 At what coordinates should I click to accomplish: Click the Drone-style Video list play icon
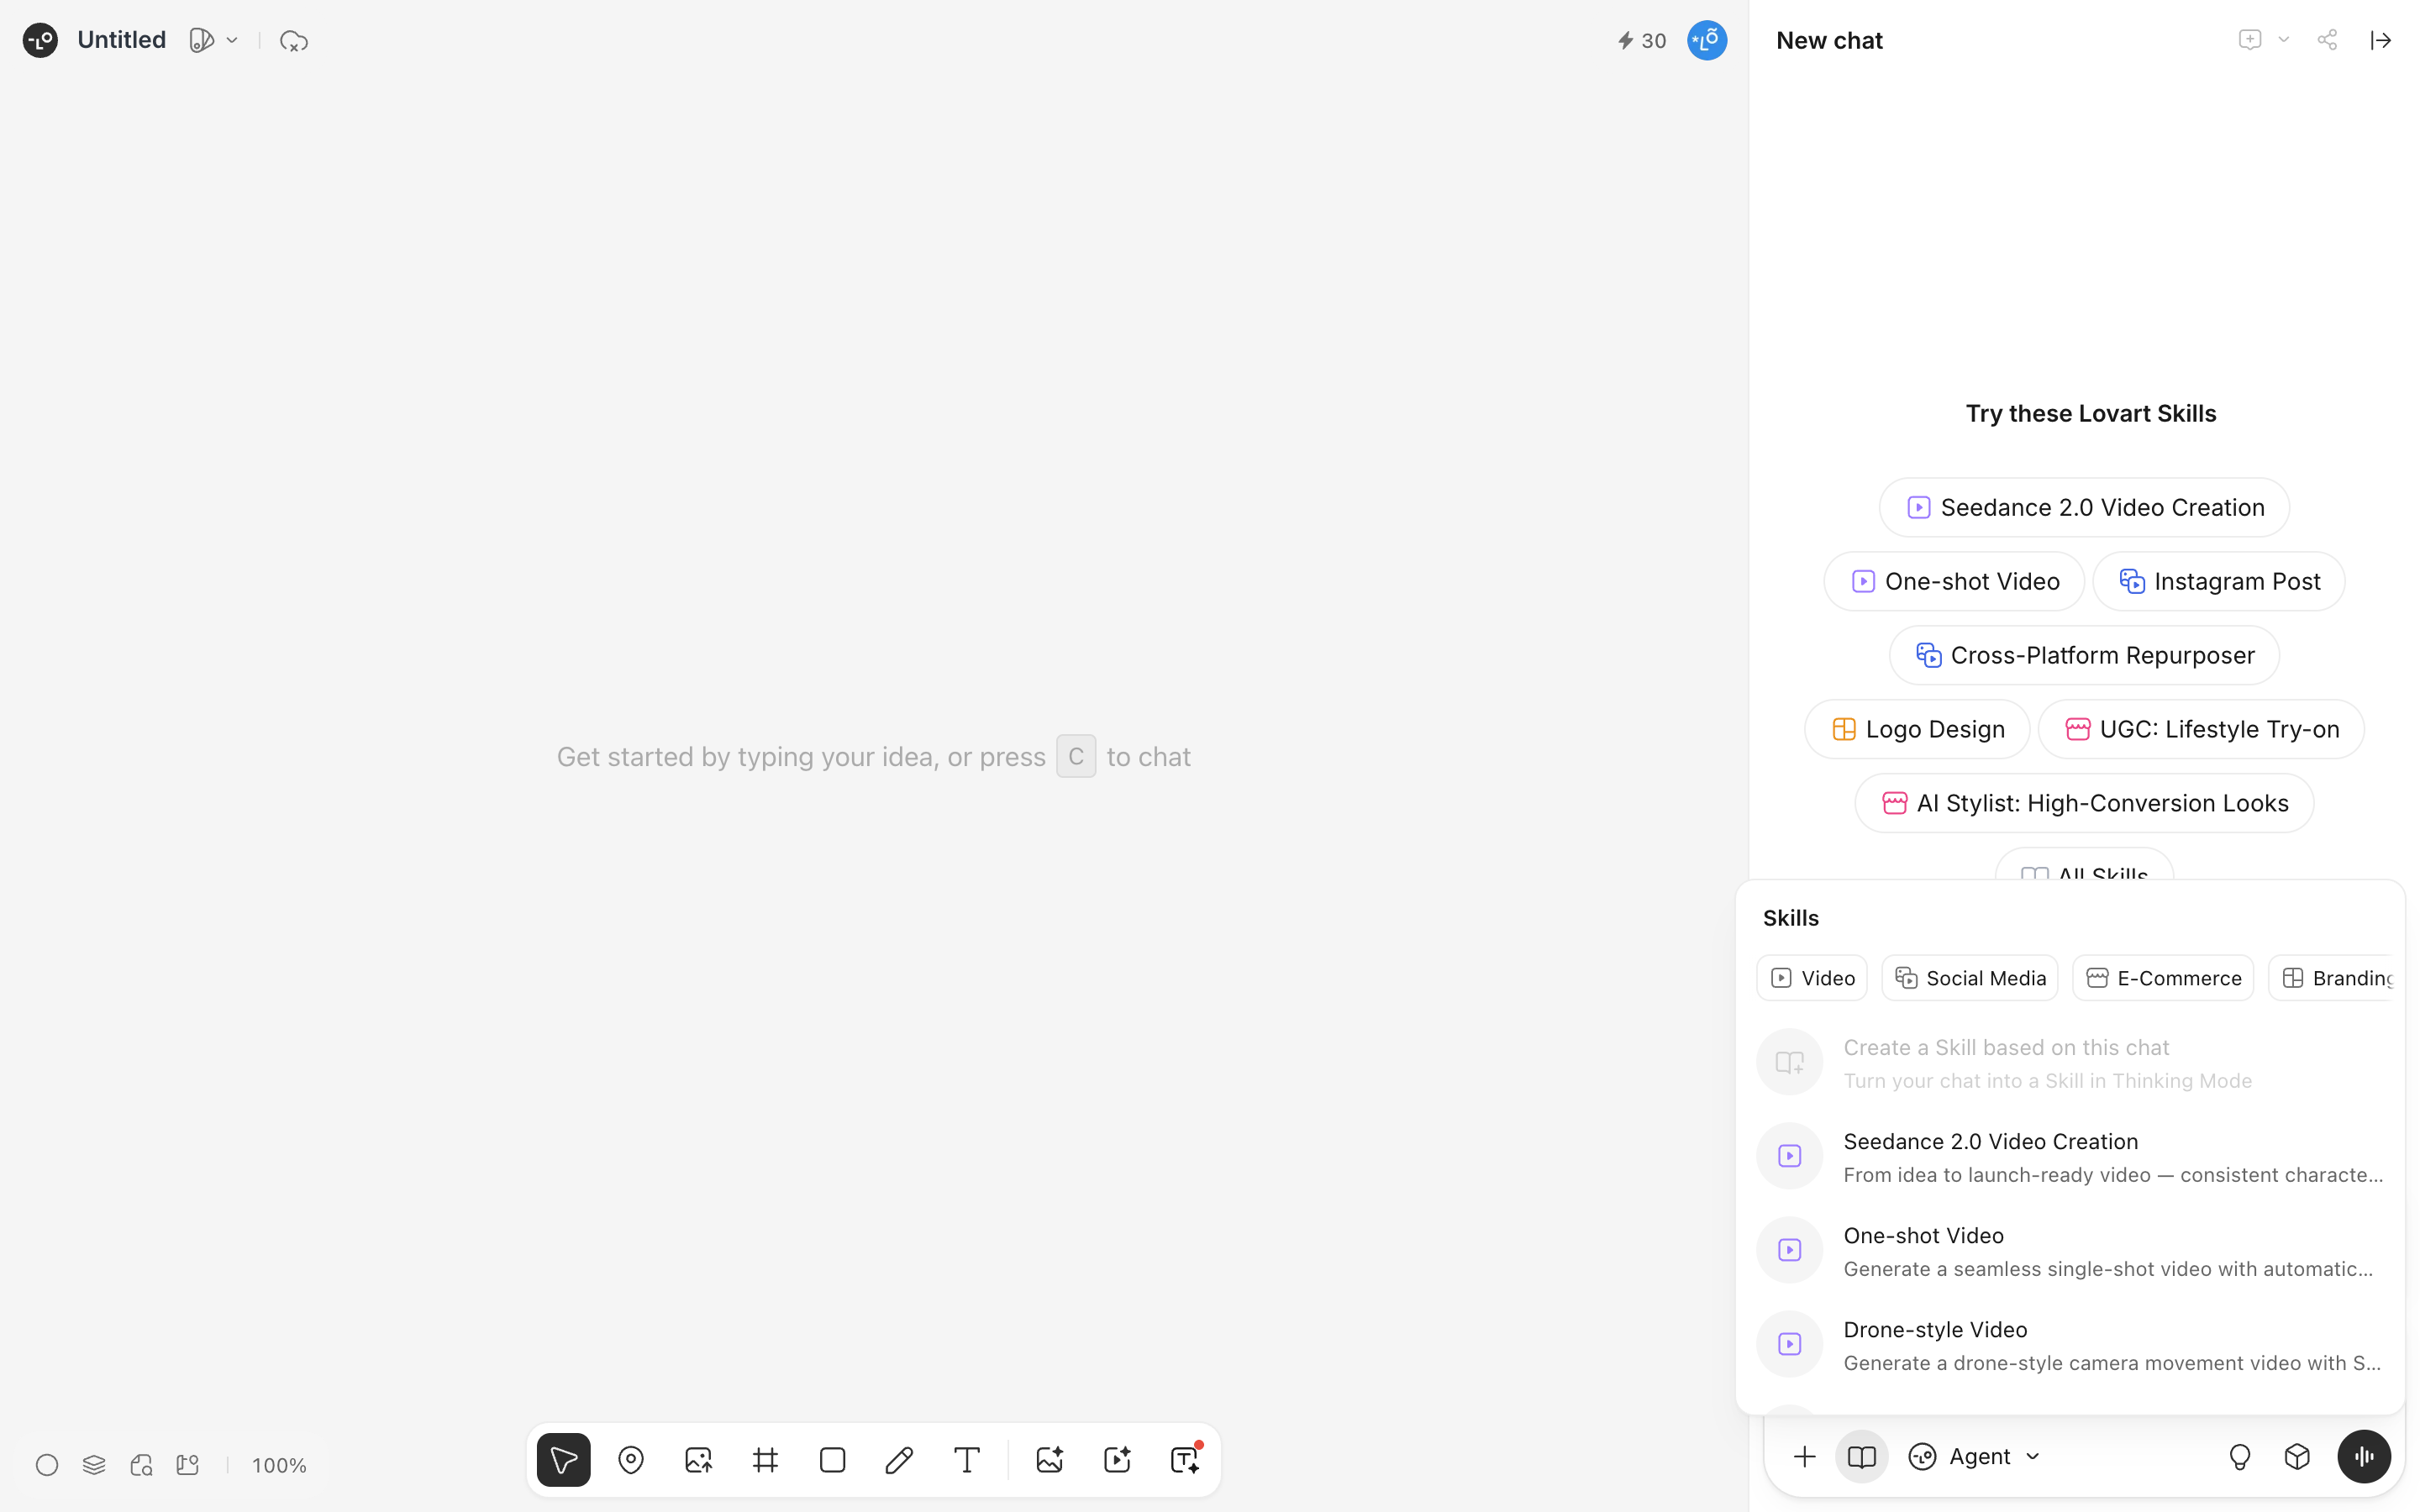coord(1789,1344)
